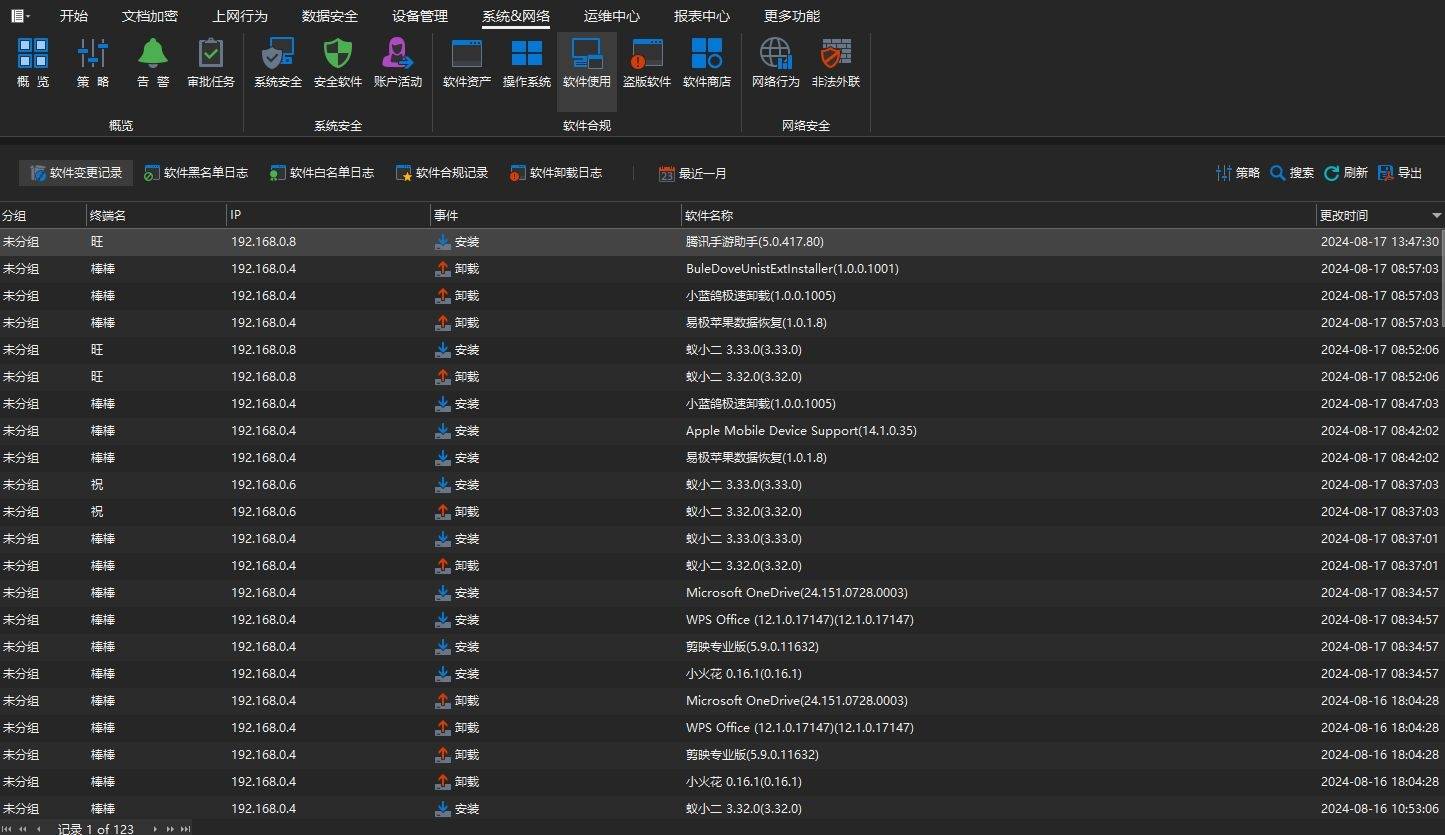This screenshot has height=835, width=1445.
Task: Switch to the 开始 menu tab
Action: click(x=74, y=16)
